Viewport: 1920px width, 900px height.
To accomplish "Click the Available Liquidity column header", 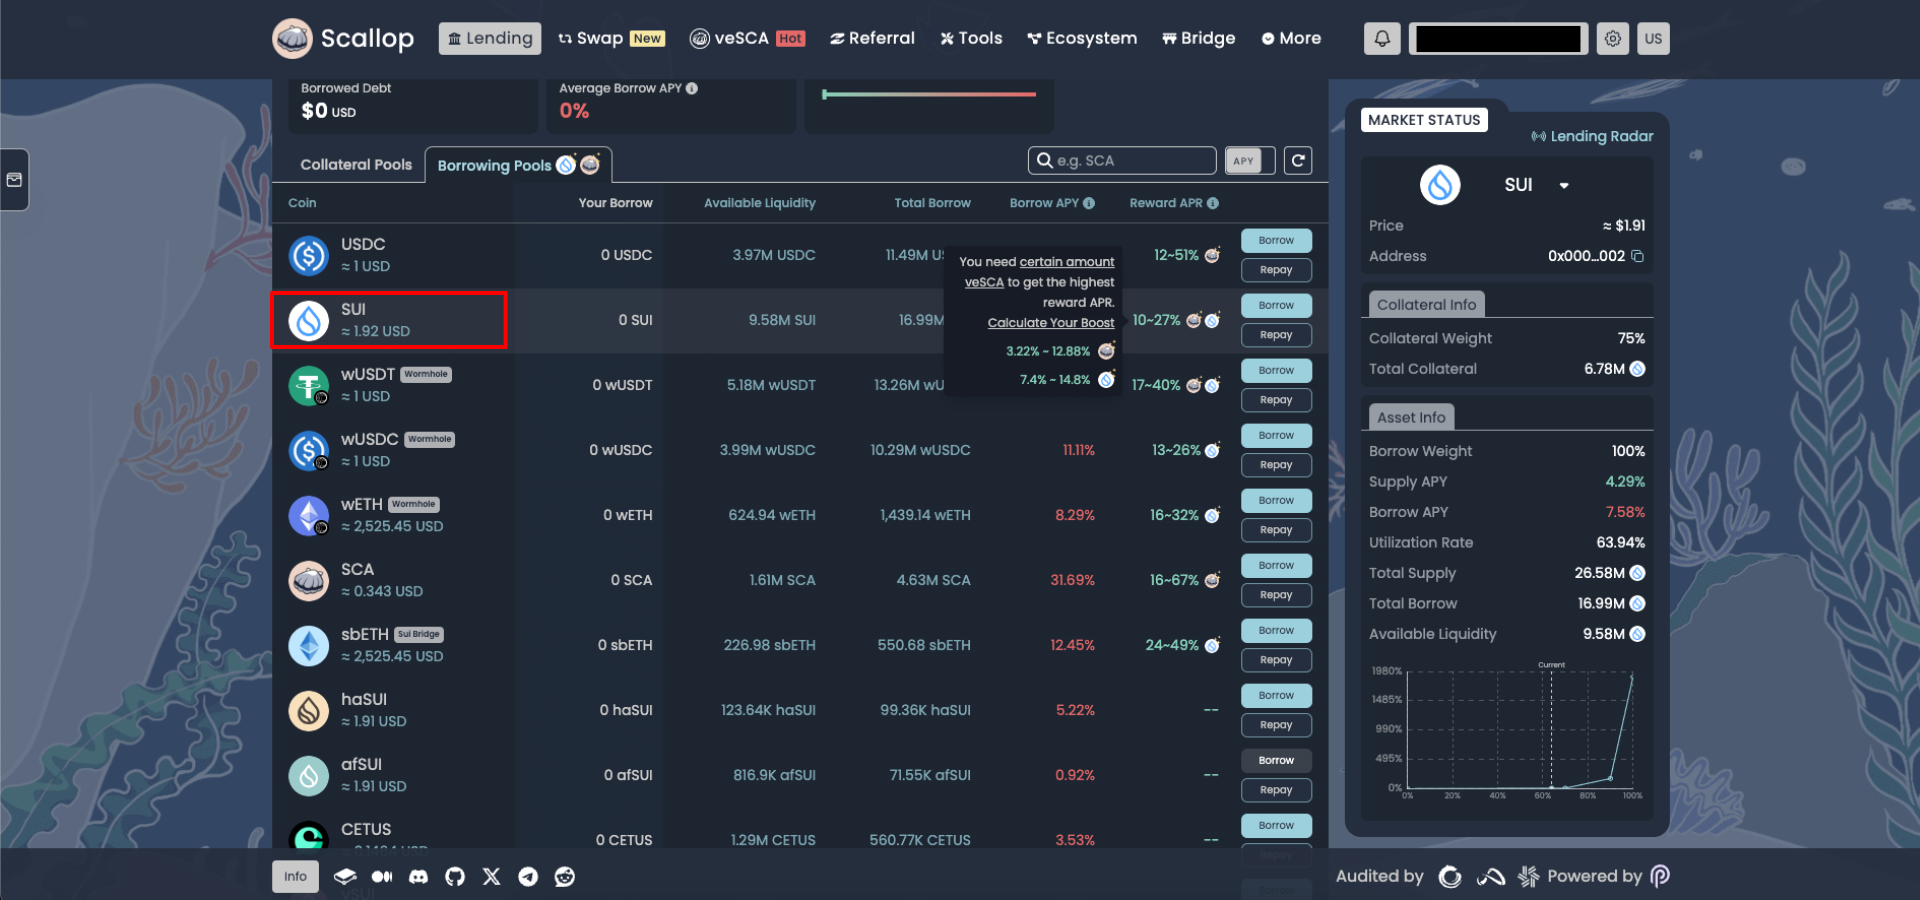I will [x=760, y=203].
